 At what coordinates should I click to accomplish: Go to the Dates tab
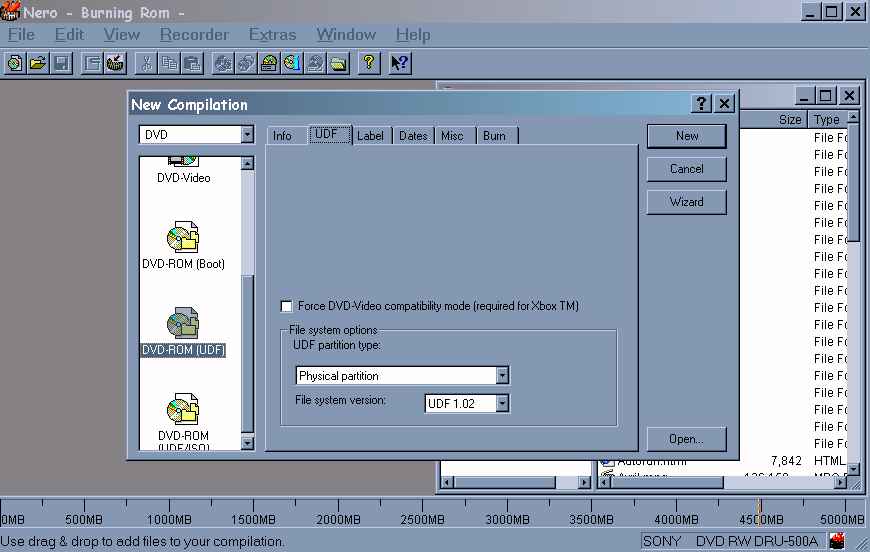tap(413, 136)
